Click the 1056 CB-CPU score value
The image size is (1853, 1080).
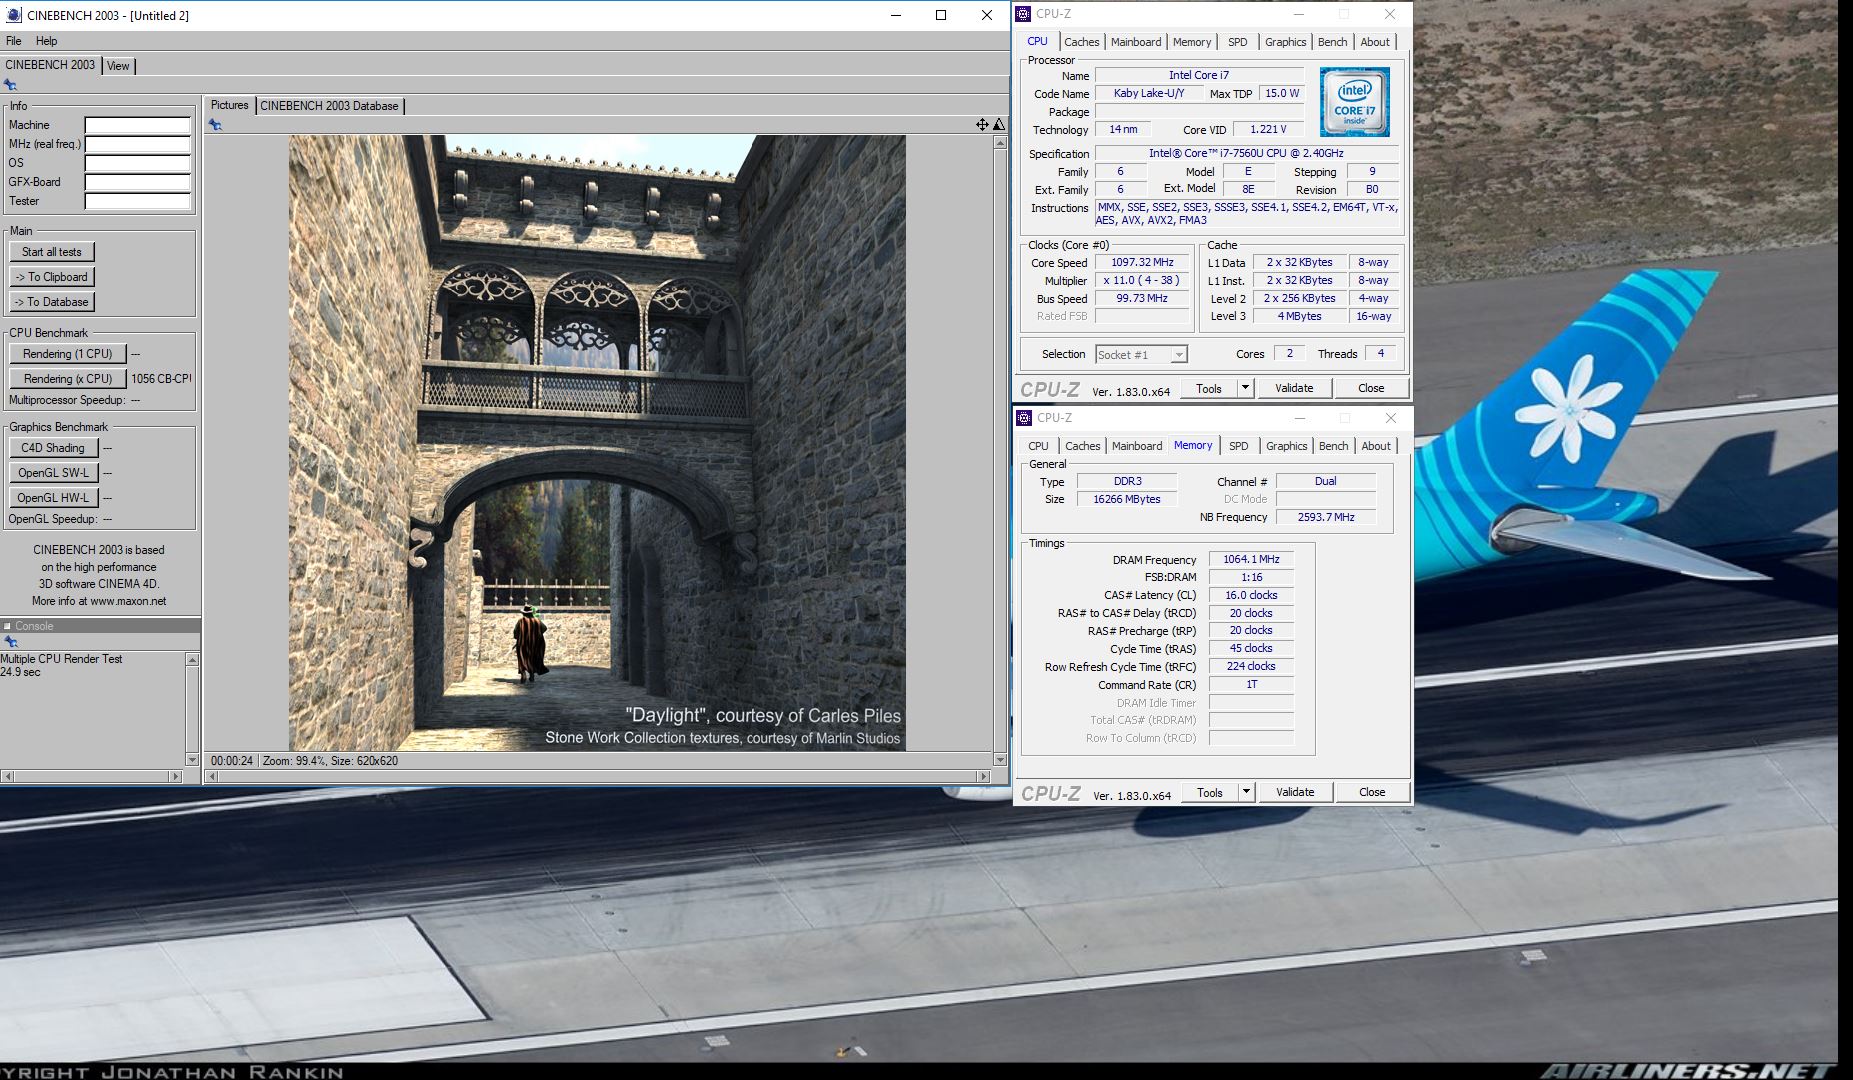pos(161,379)
